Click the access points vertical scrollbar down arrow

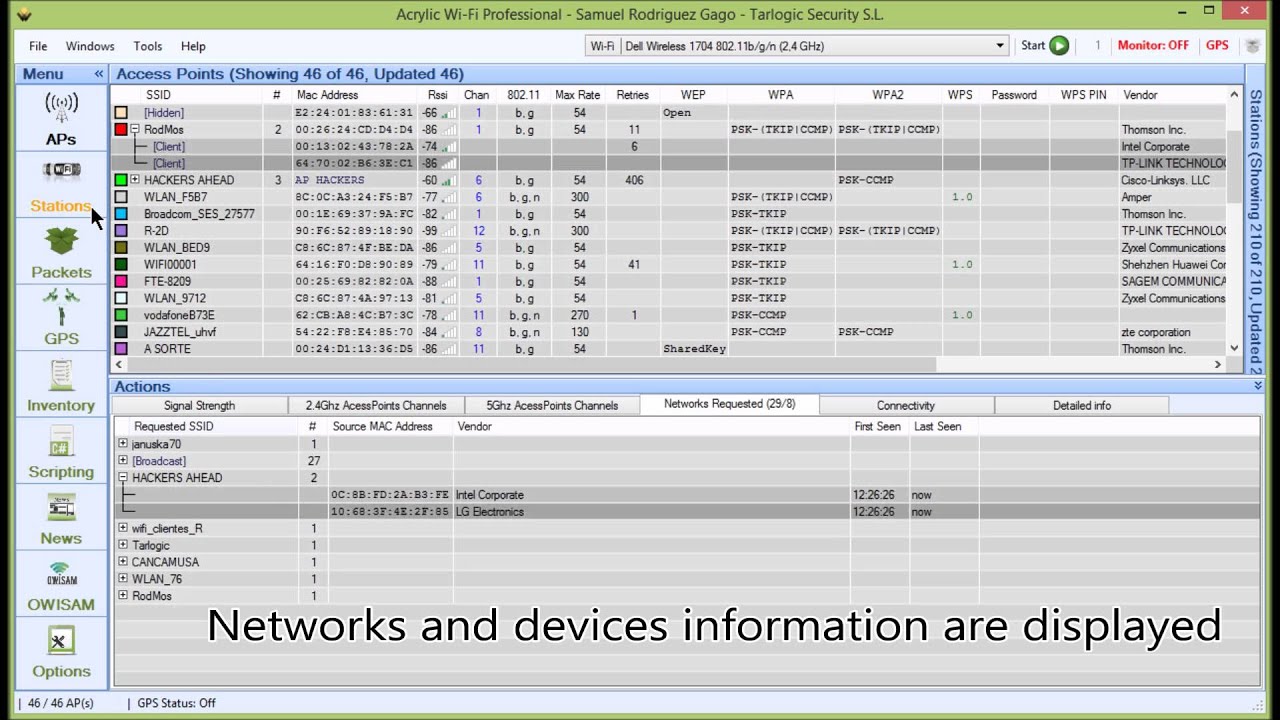1234,349
